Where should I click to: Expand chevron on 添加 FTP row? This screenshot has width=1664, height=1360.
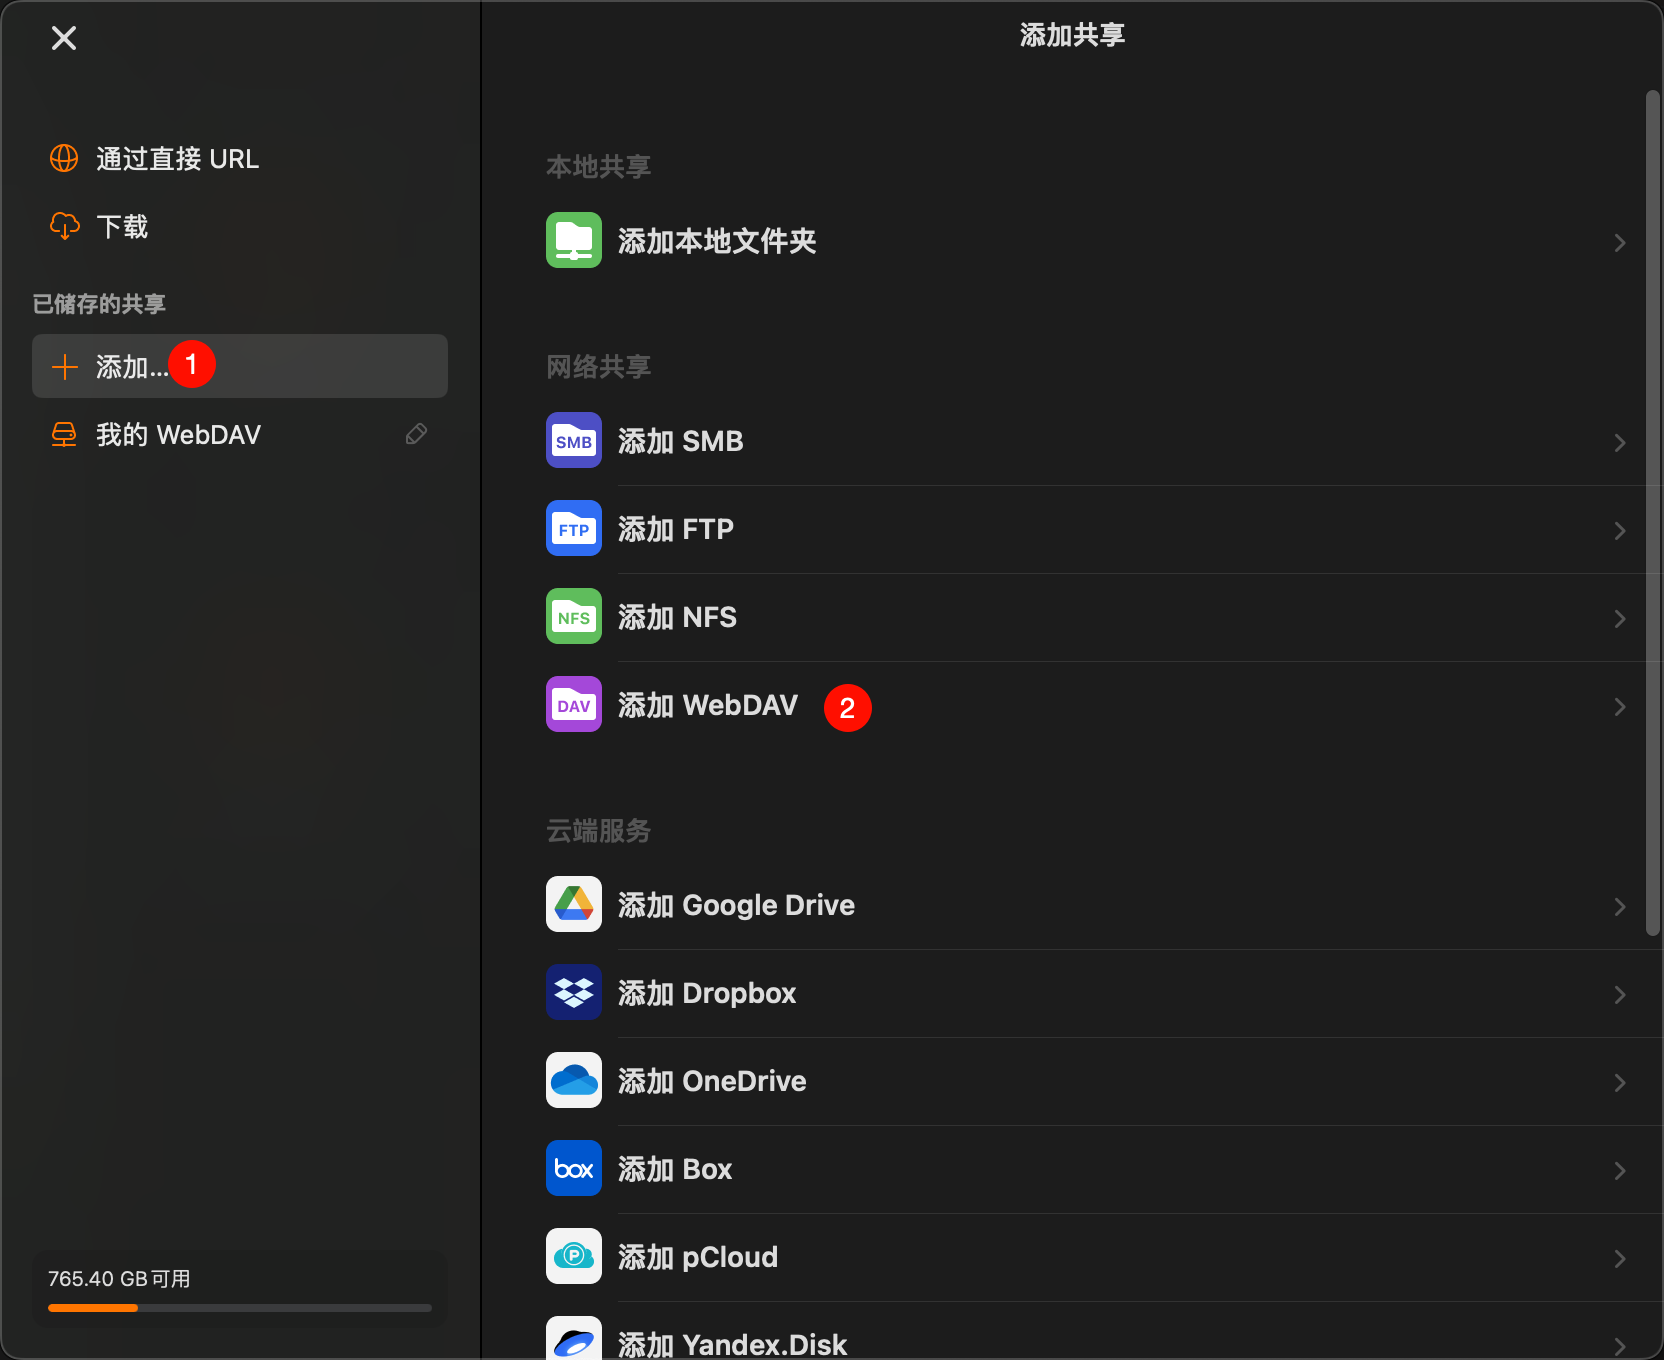[x=1620, y=531]
